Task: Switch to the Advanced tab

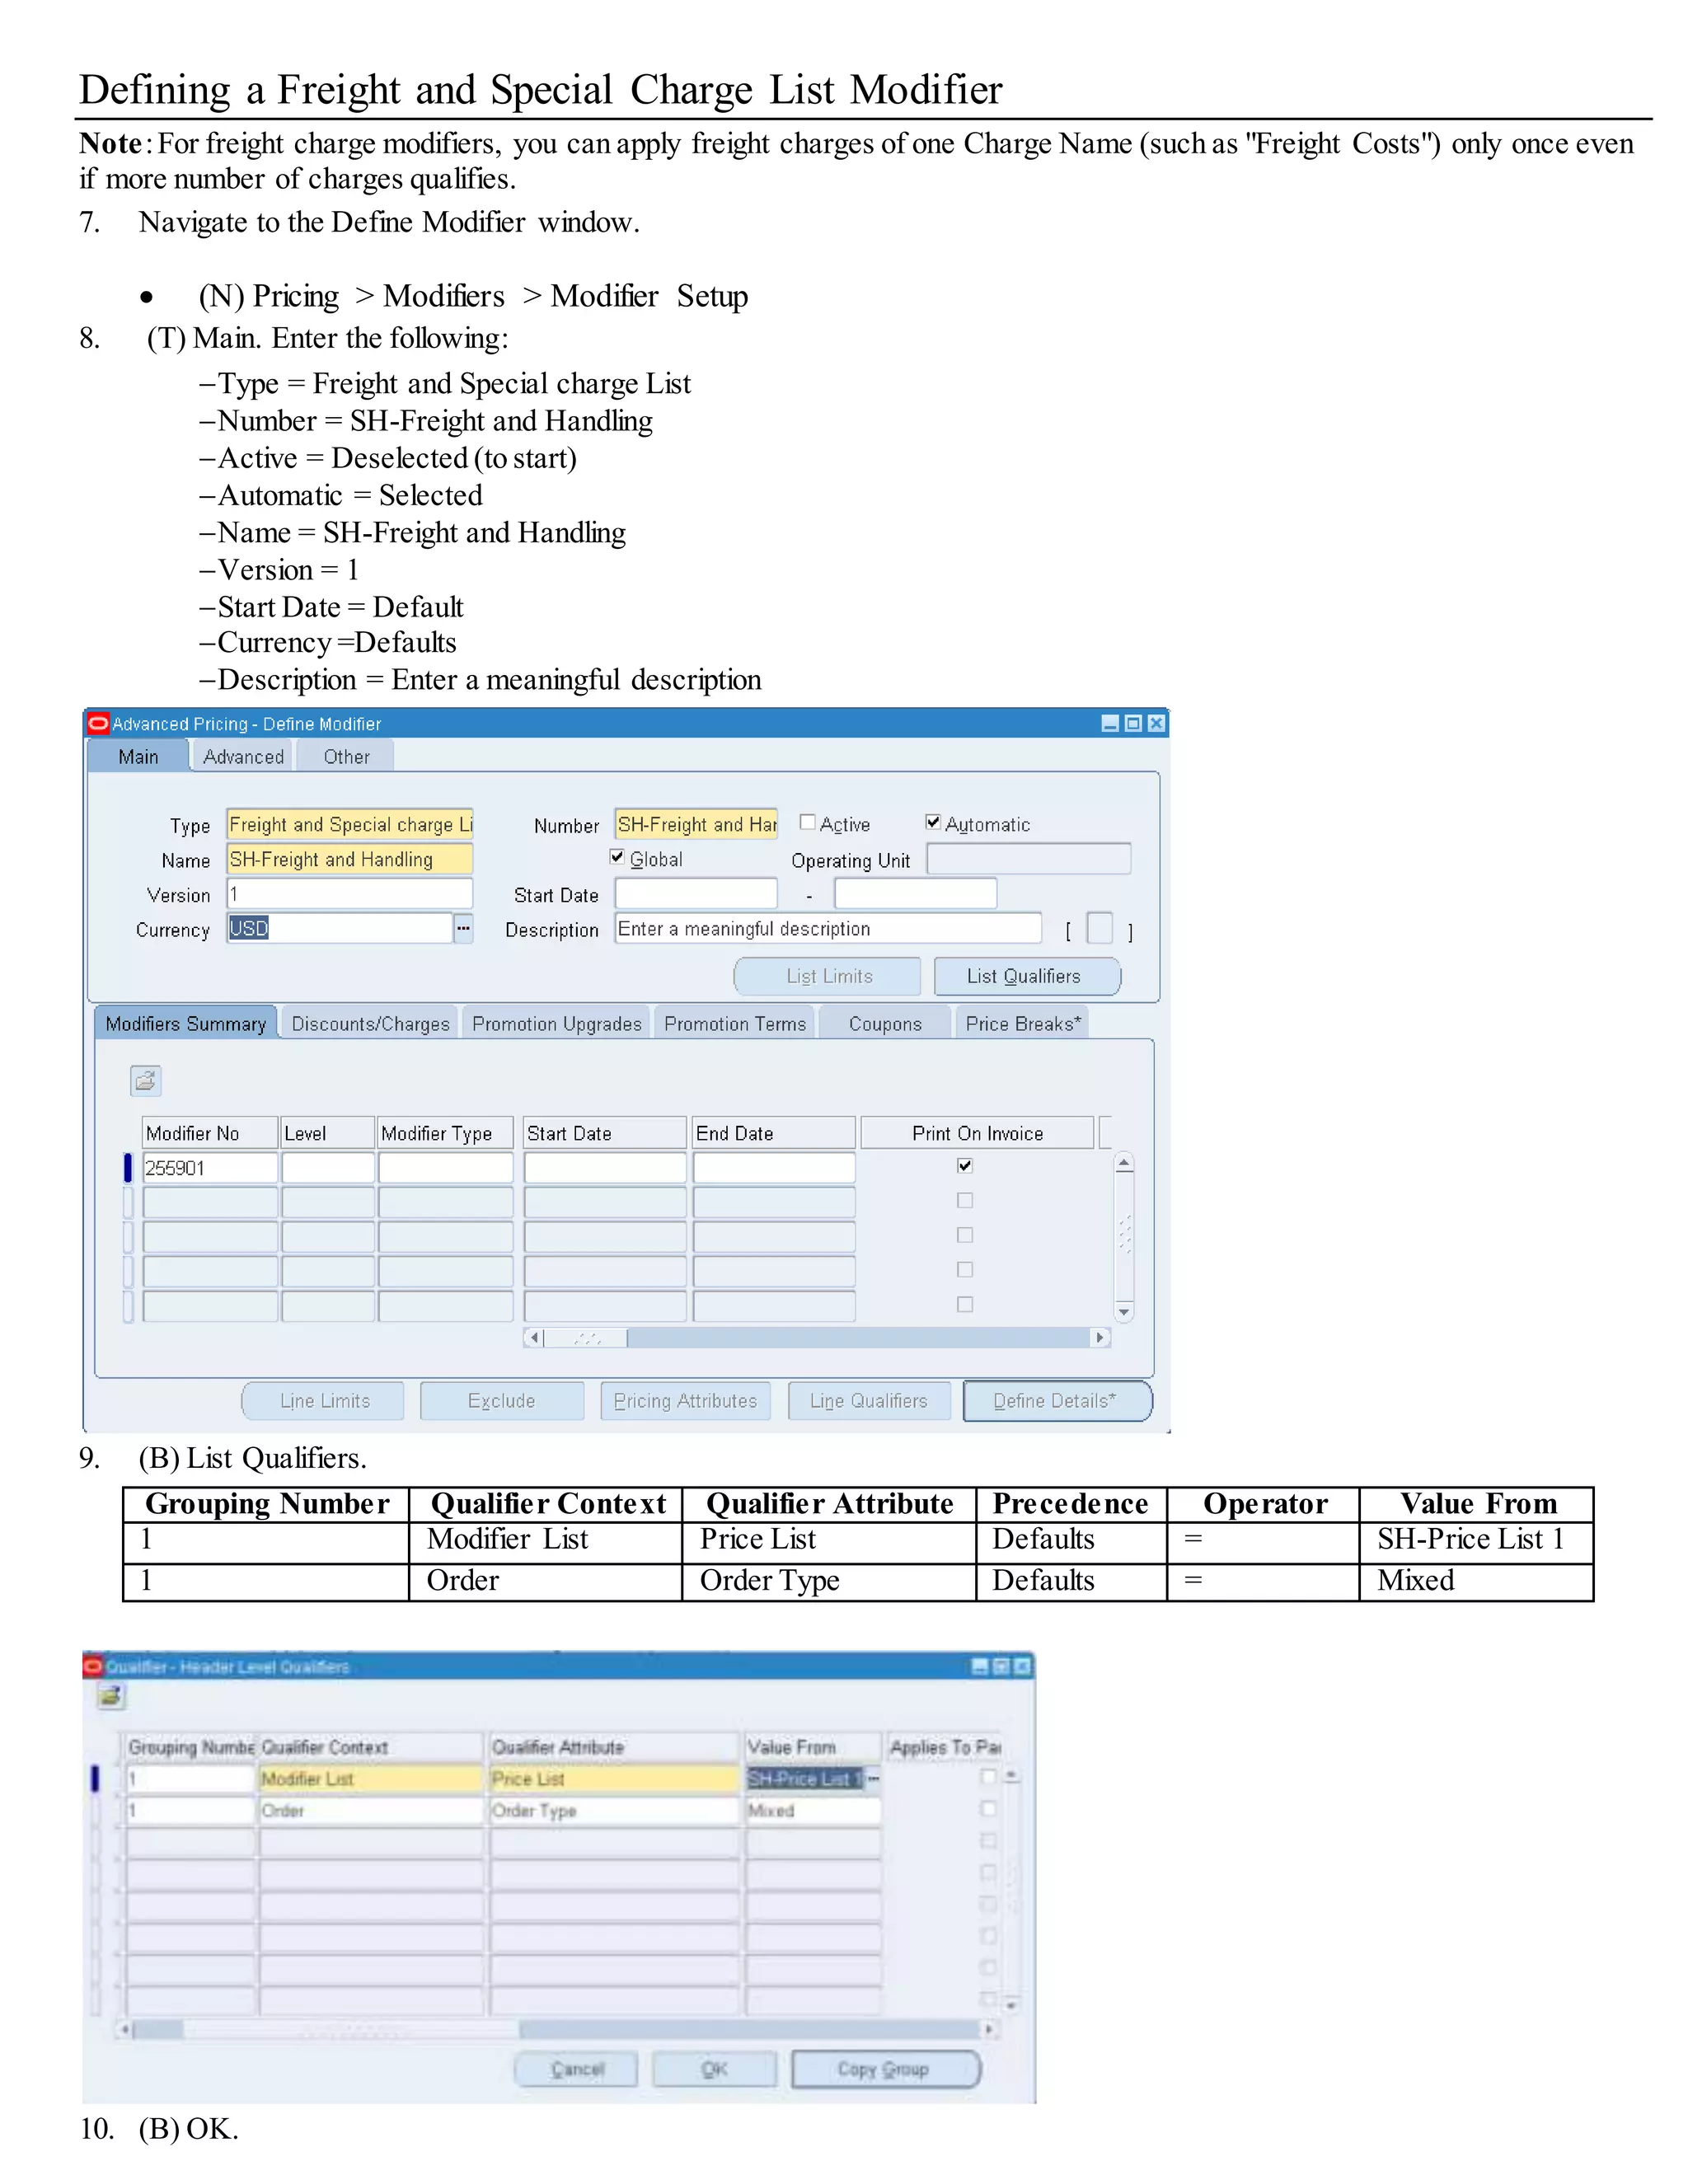Action: click(243, 757)
